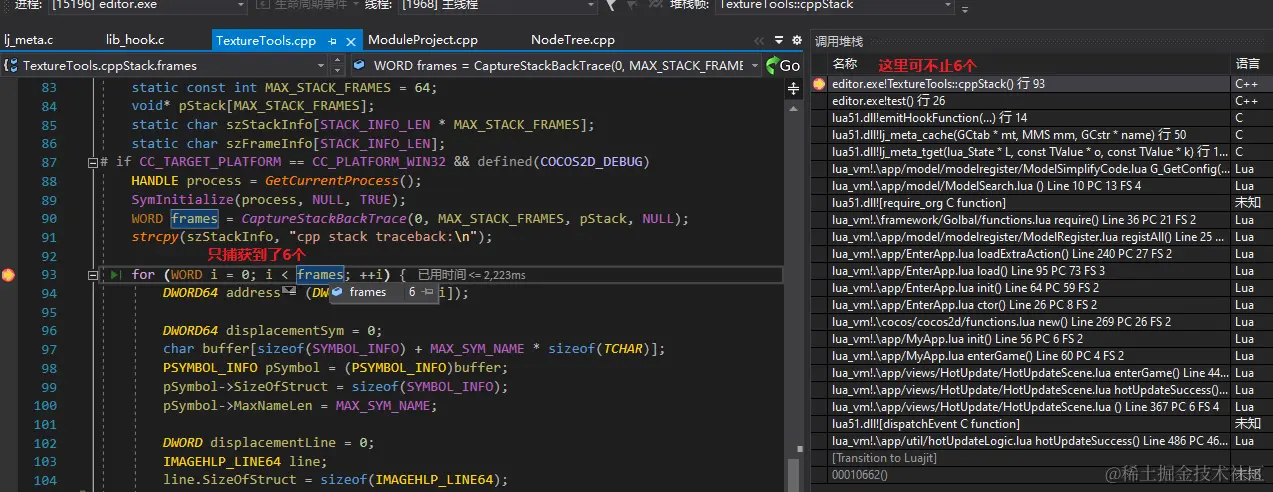Image resolution: width=1273 pixels, height=492 pixels.
Task: Select frame lua51.dll!lj_meta_tget
Action: click(1041, 152)
